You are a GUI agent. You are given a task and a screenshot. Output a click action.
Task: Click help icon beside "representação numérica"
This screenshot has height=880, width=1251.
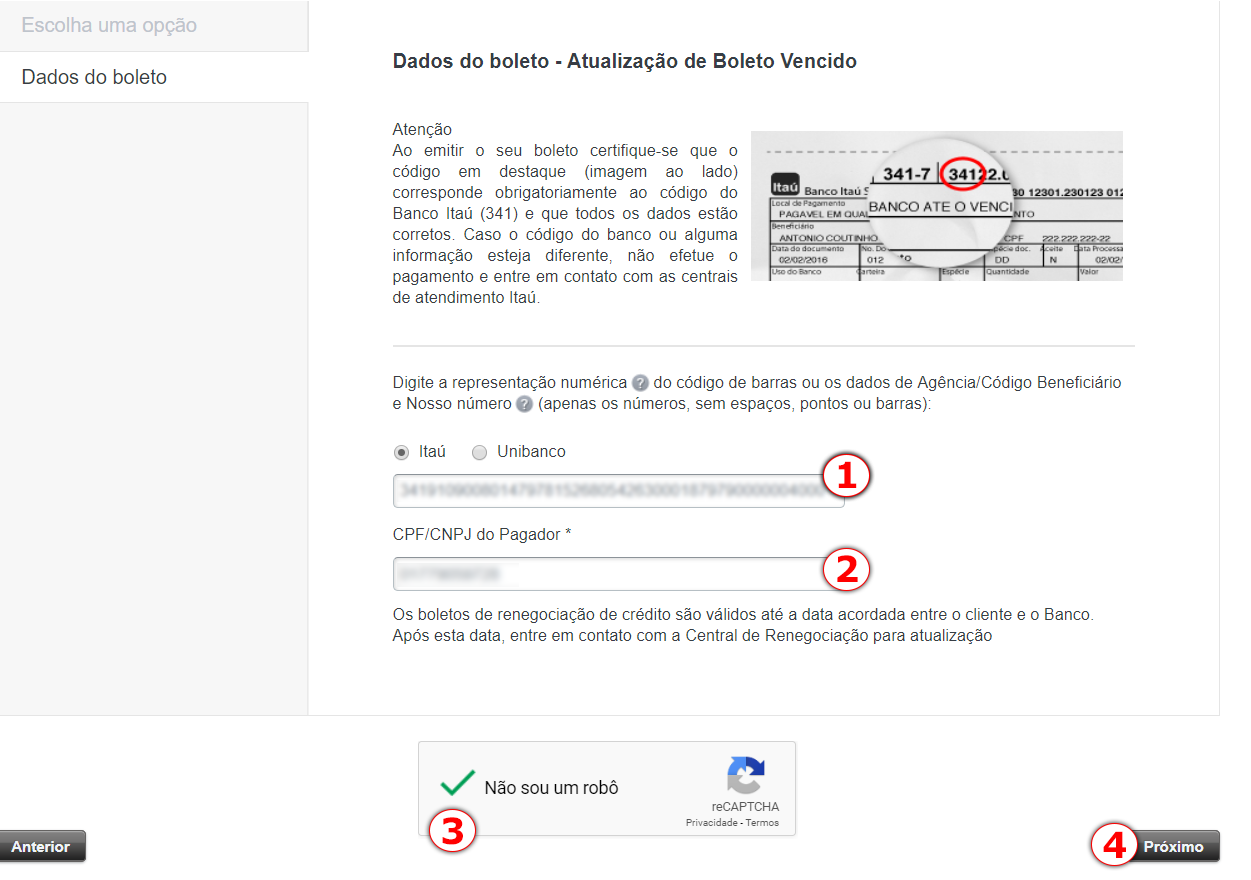pyautogui.click(x=640, y=383)
